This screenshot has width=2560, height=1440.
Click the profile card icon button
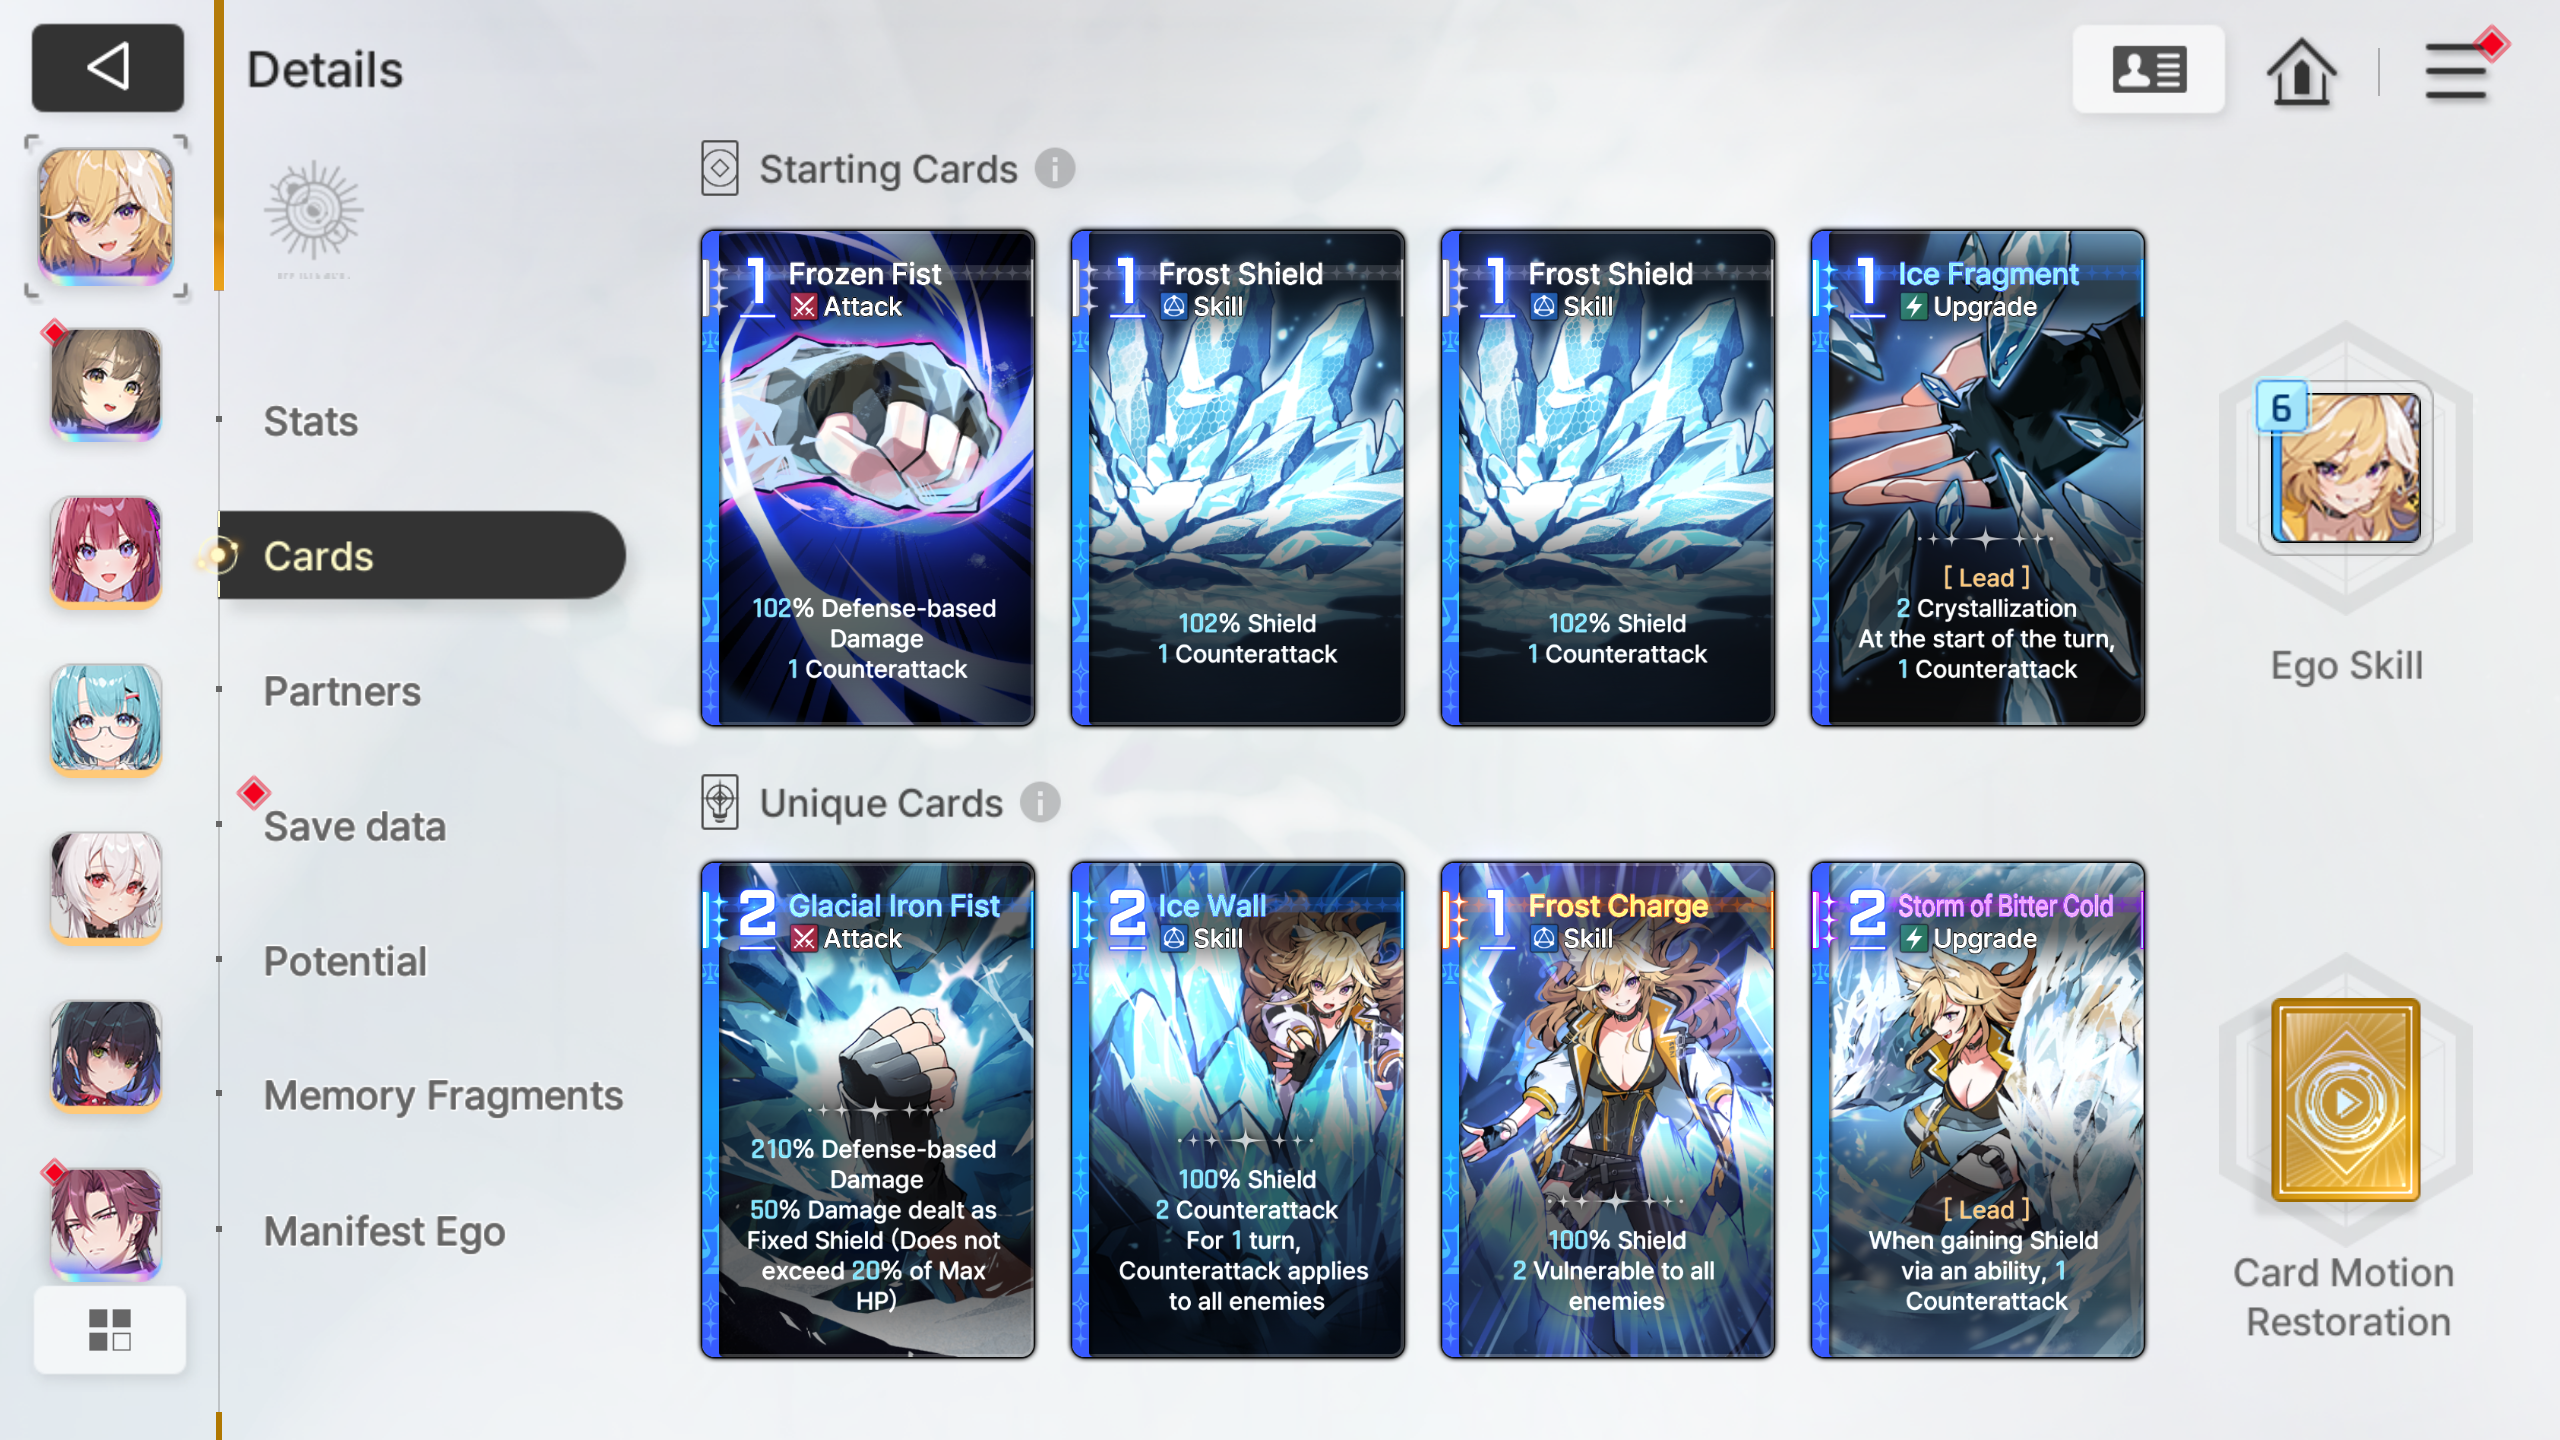(2149, 69)
